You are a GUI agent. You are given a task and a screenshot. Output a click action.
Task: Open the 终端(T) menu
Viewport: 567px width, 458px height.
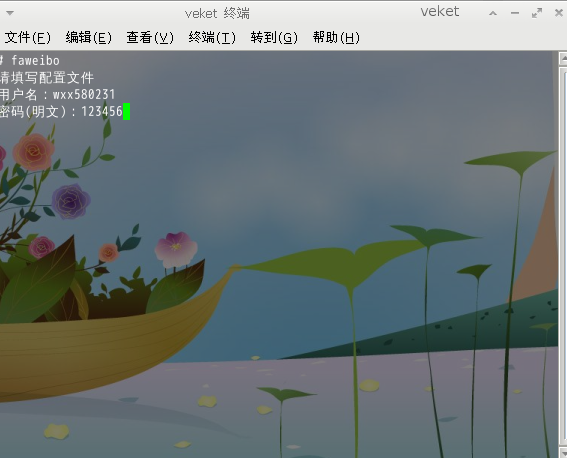pyautogui.click(x=212, y=37)
